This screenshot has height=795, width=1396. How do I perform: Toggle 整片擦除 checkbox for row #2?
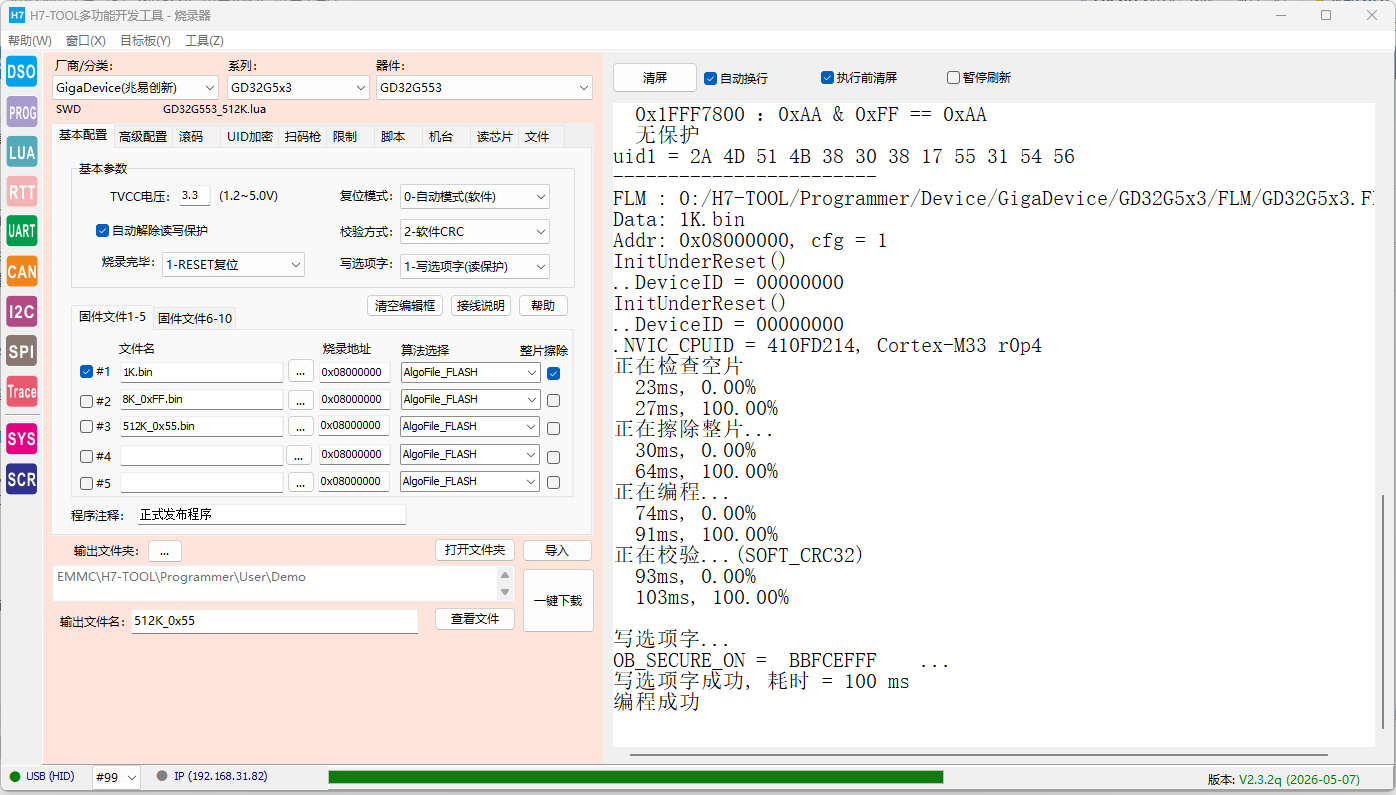click(553, 400)
